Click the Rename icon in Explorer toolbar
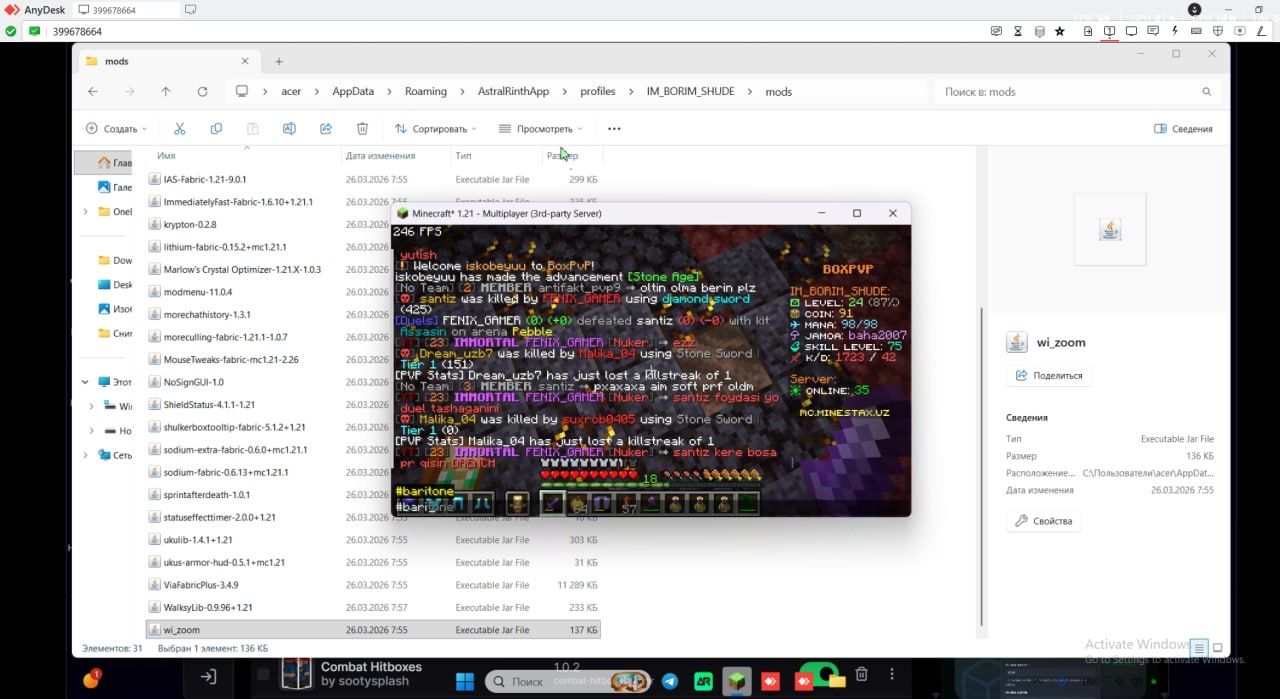Image resolution: width=1280 pixels, height=699 pixels. [289, 129]
